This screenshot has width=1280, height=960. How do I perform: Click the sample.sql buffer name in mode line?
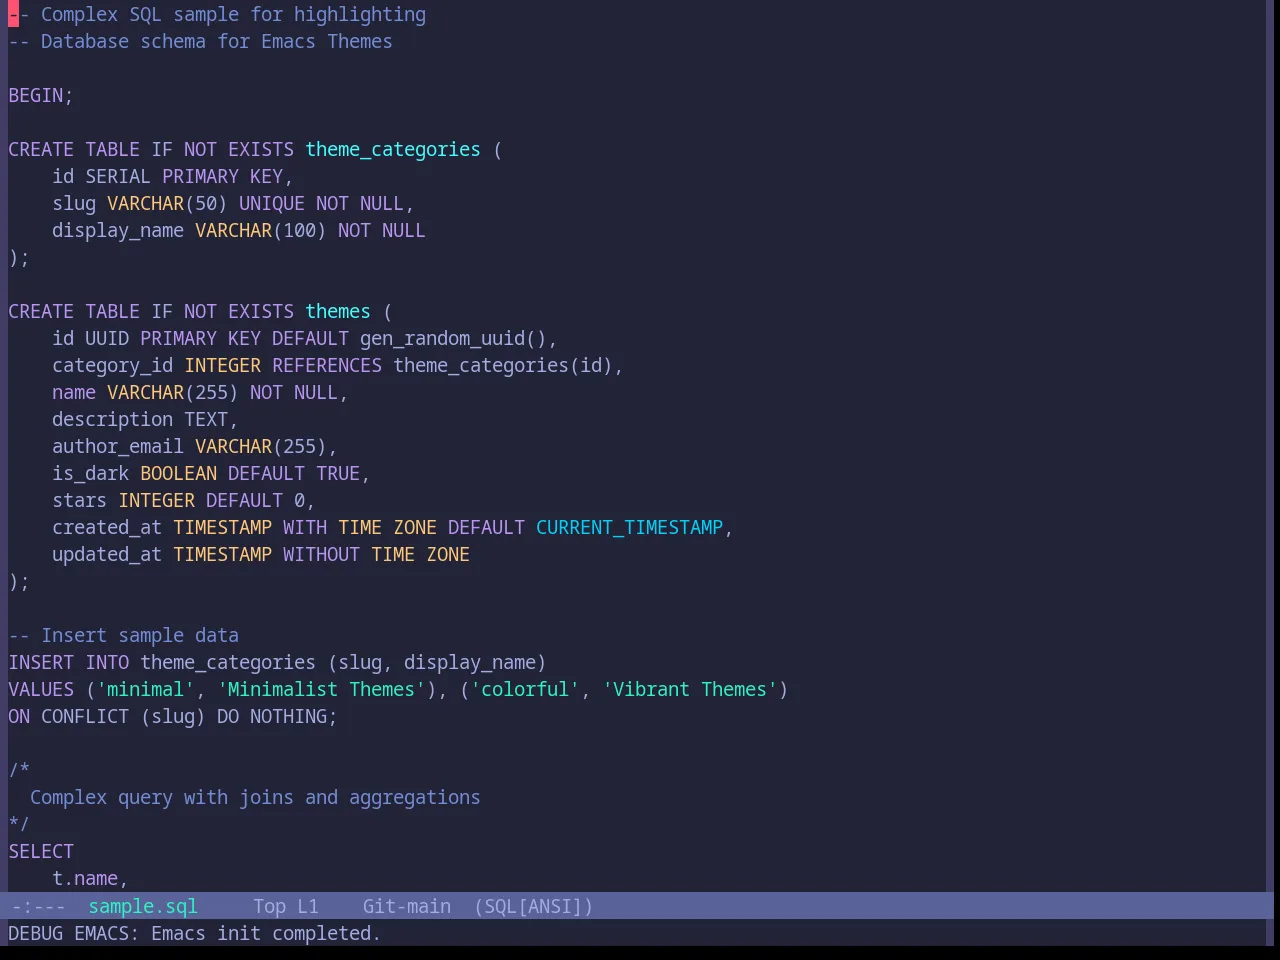(143, 906)
